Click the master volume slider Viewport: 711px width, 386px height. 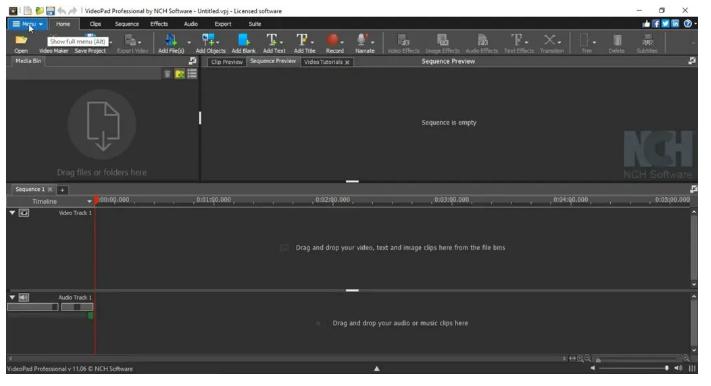click(634, 368)
